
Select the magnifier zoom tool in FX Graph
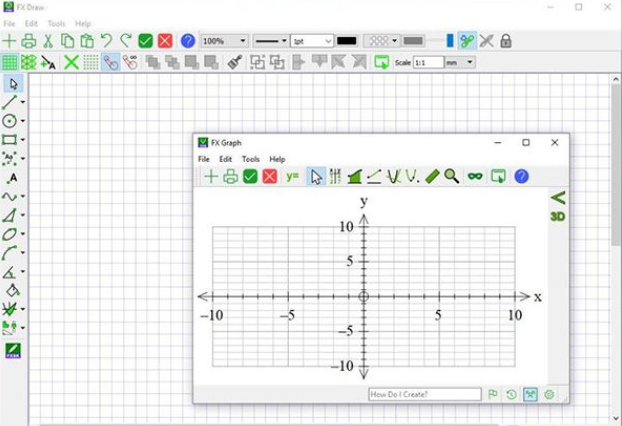click(452, 176)
